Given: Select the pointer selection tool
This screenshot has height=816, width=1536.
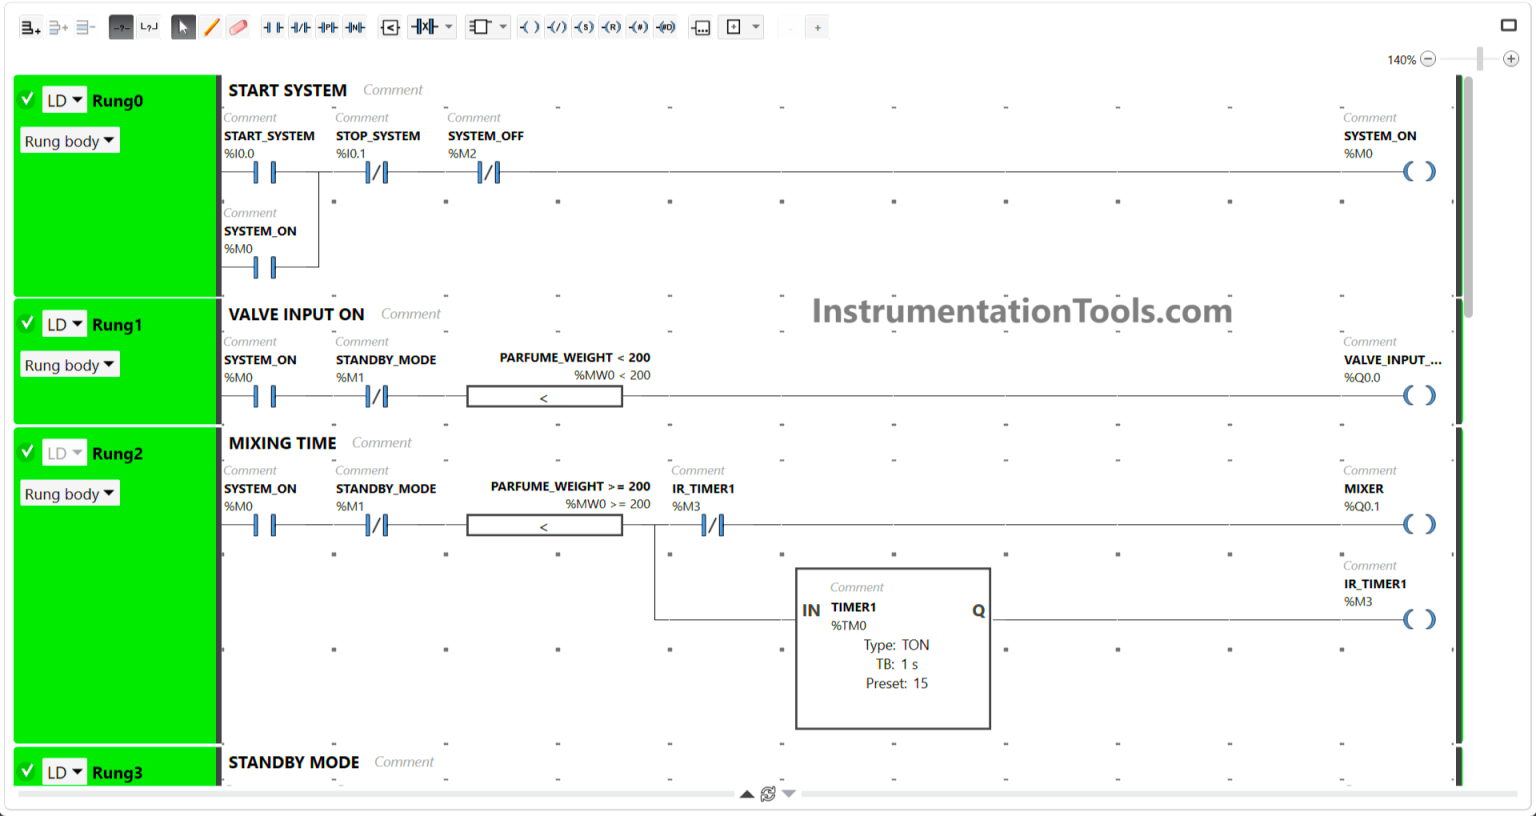Looking at the screenshot, I should (183, 27).
